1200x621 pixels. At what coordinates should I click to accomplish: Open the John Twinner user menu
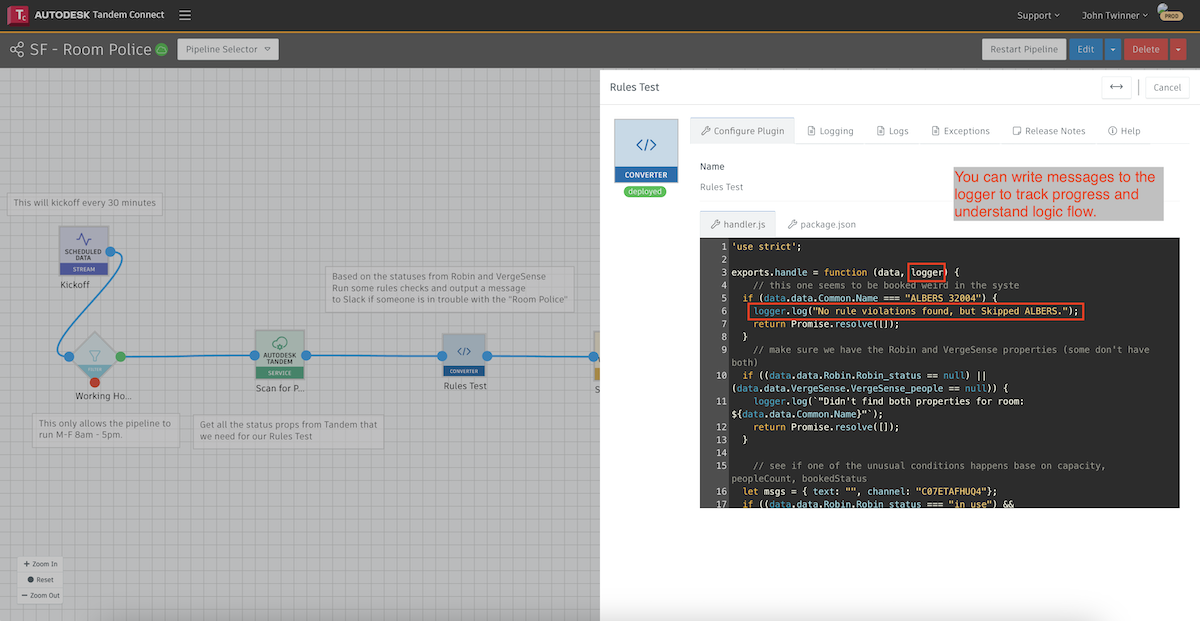[x=1116, y=16]
